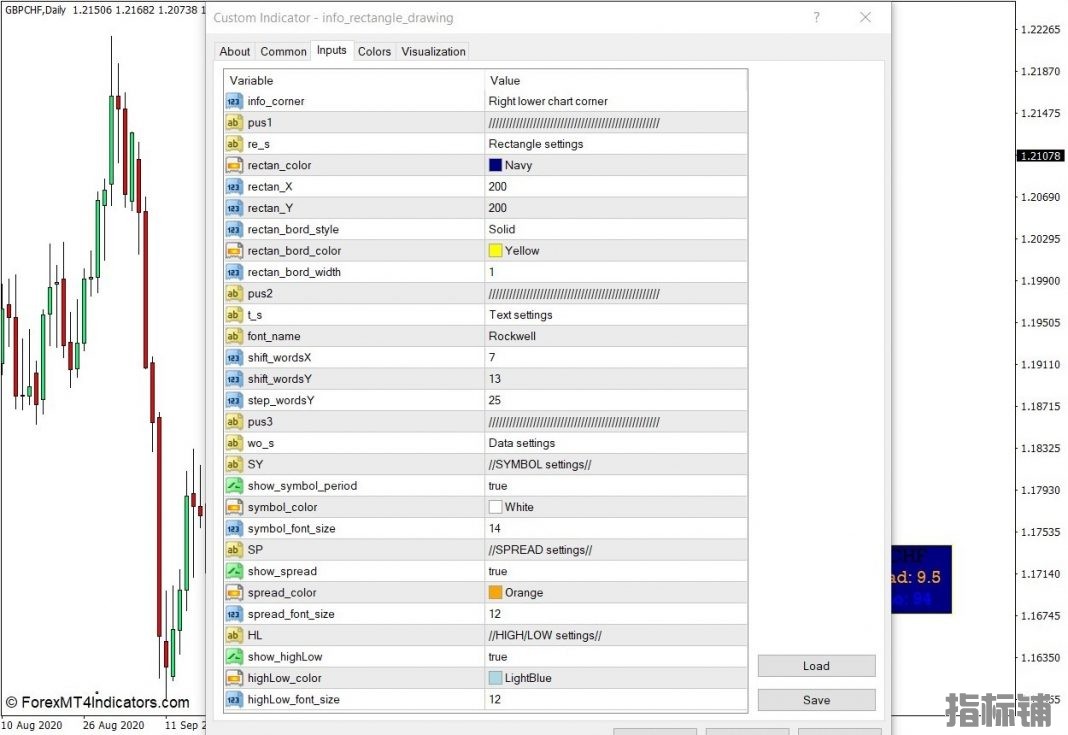
Task: Click the show_symbol_period boolean icon
Action: click(234, 486)
